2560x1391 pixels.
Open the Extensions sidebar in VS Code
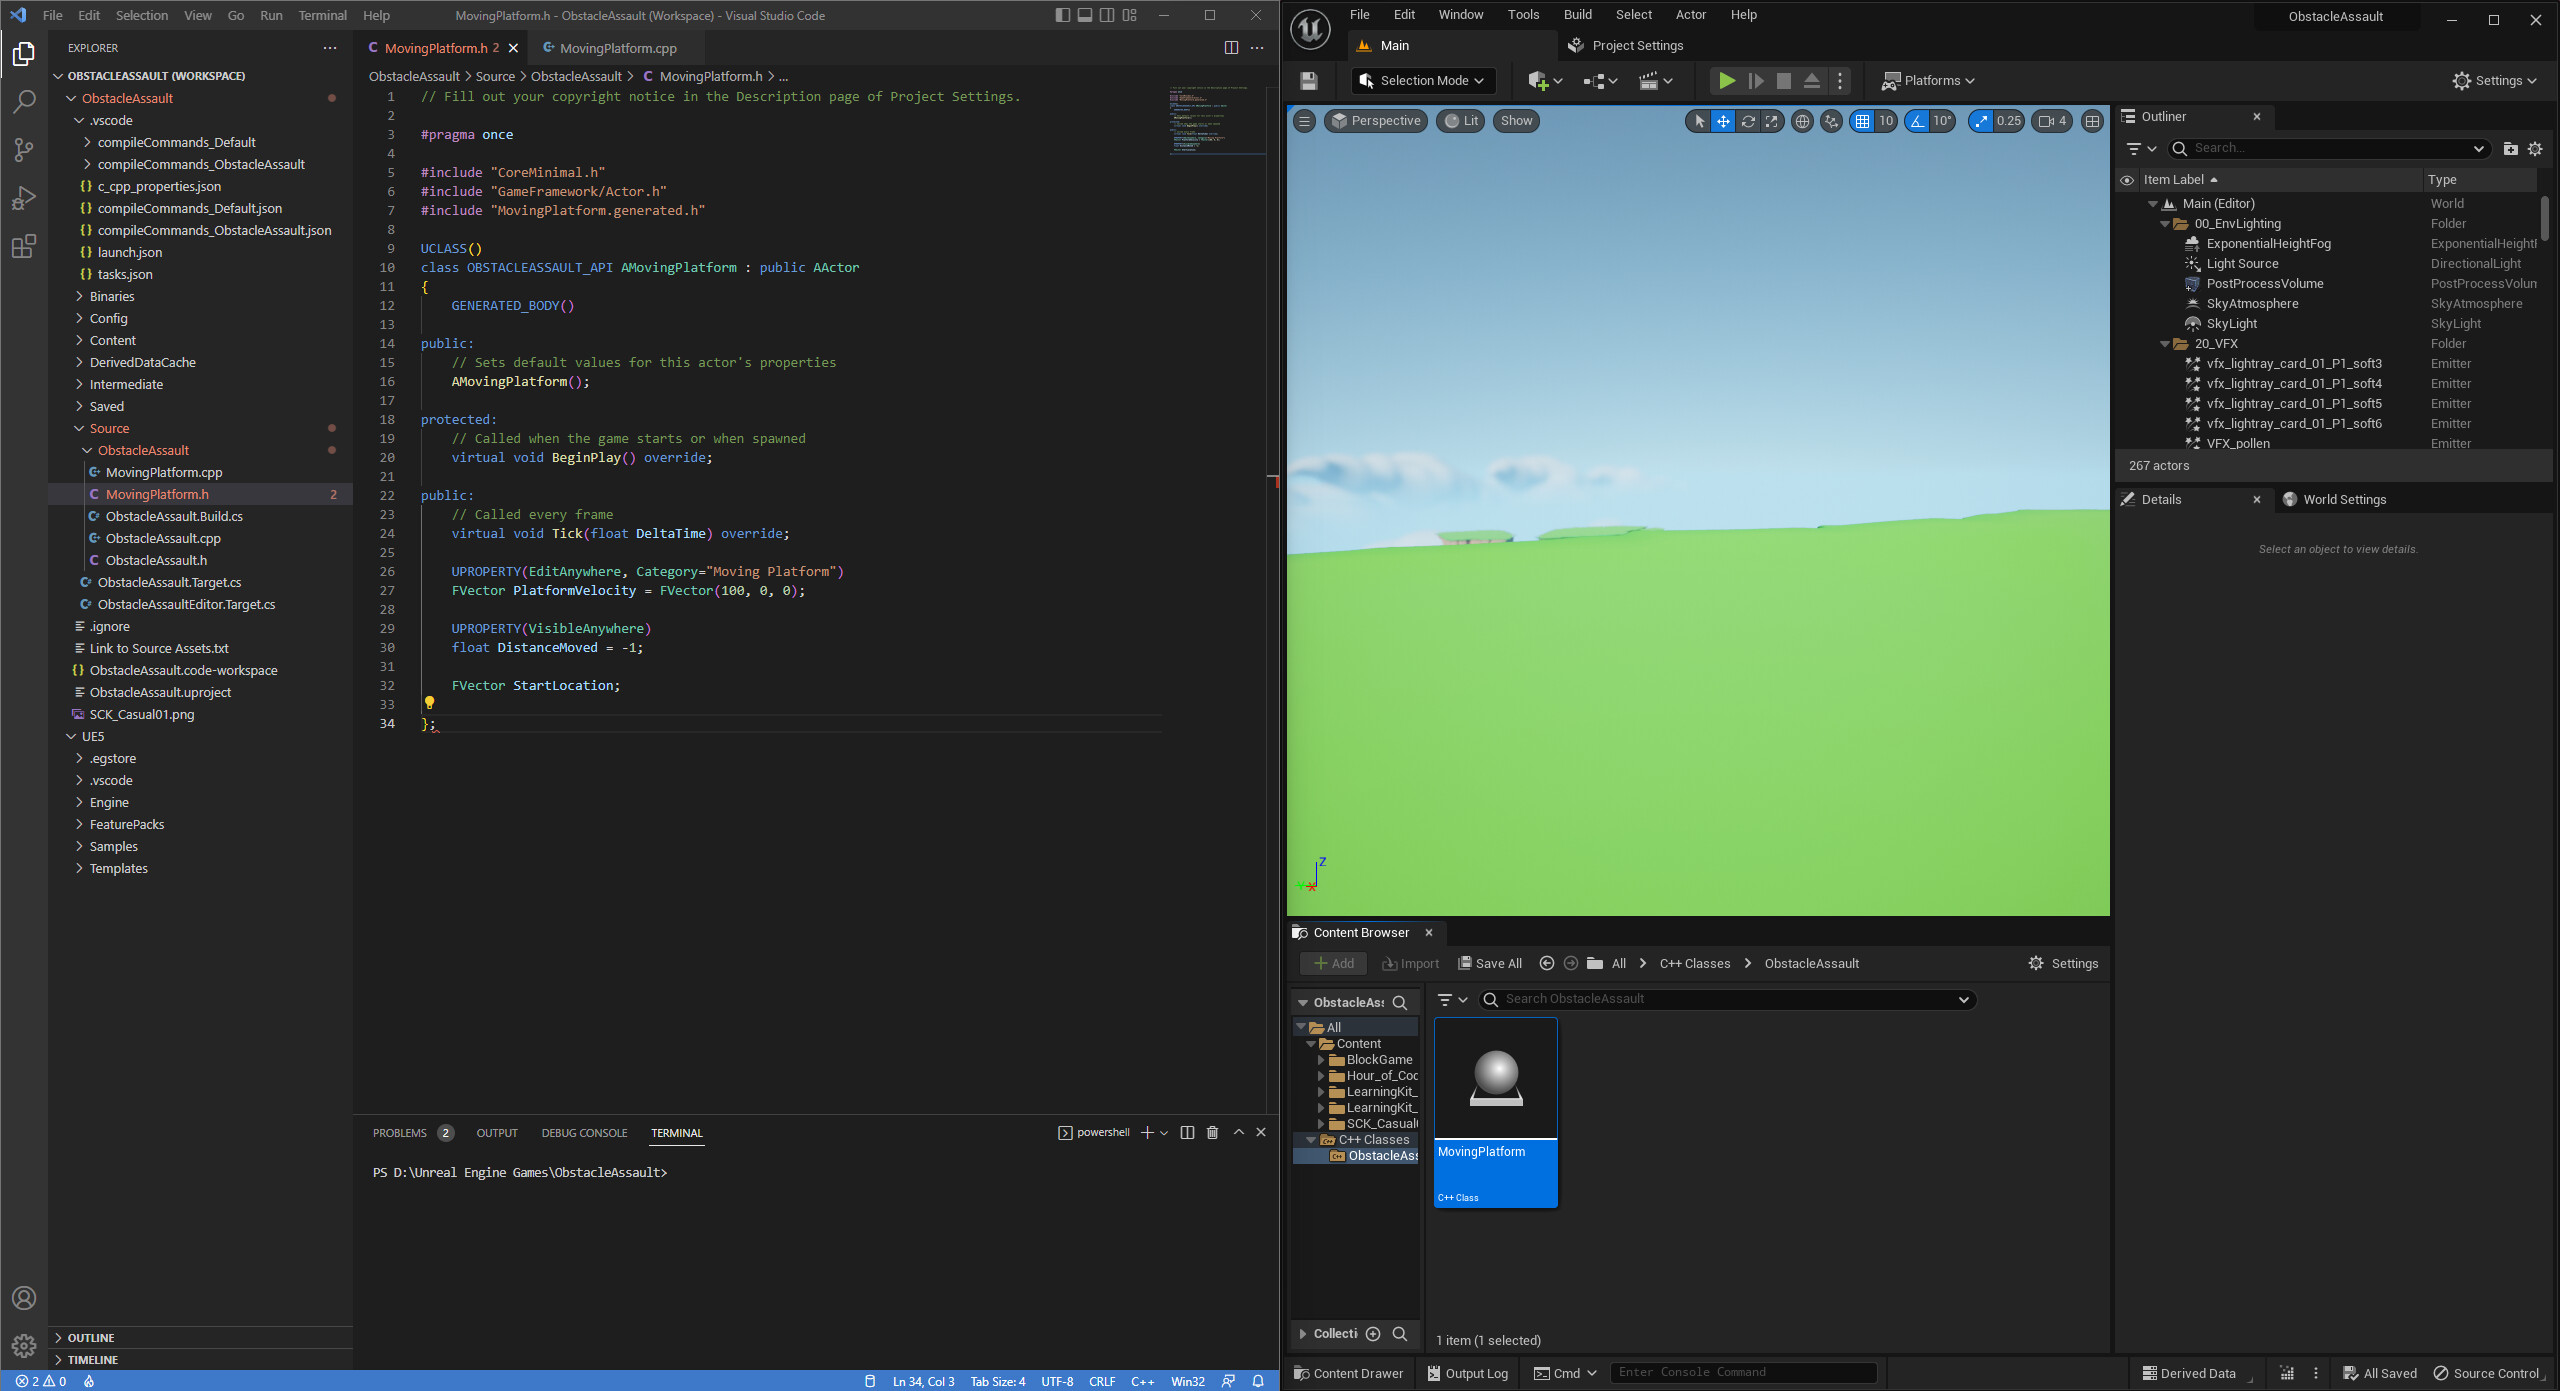click(x=24, y=247)
